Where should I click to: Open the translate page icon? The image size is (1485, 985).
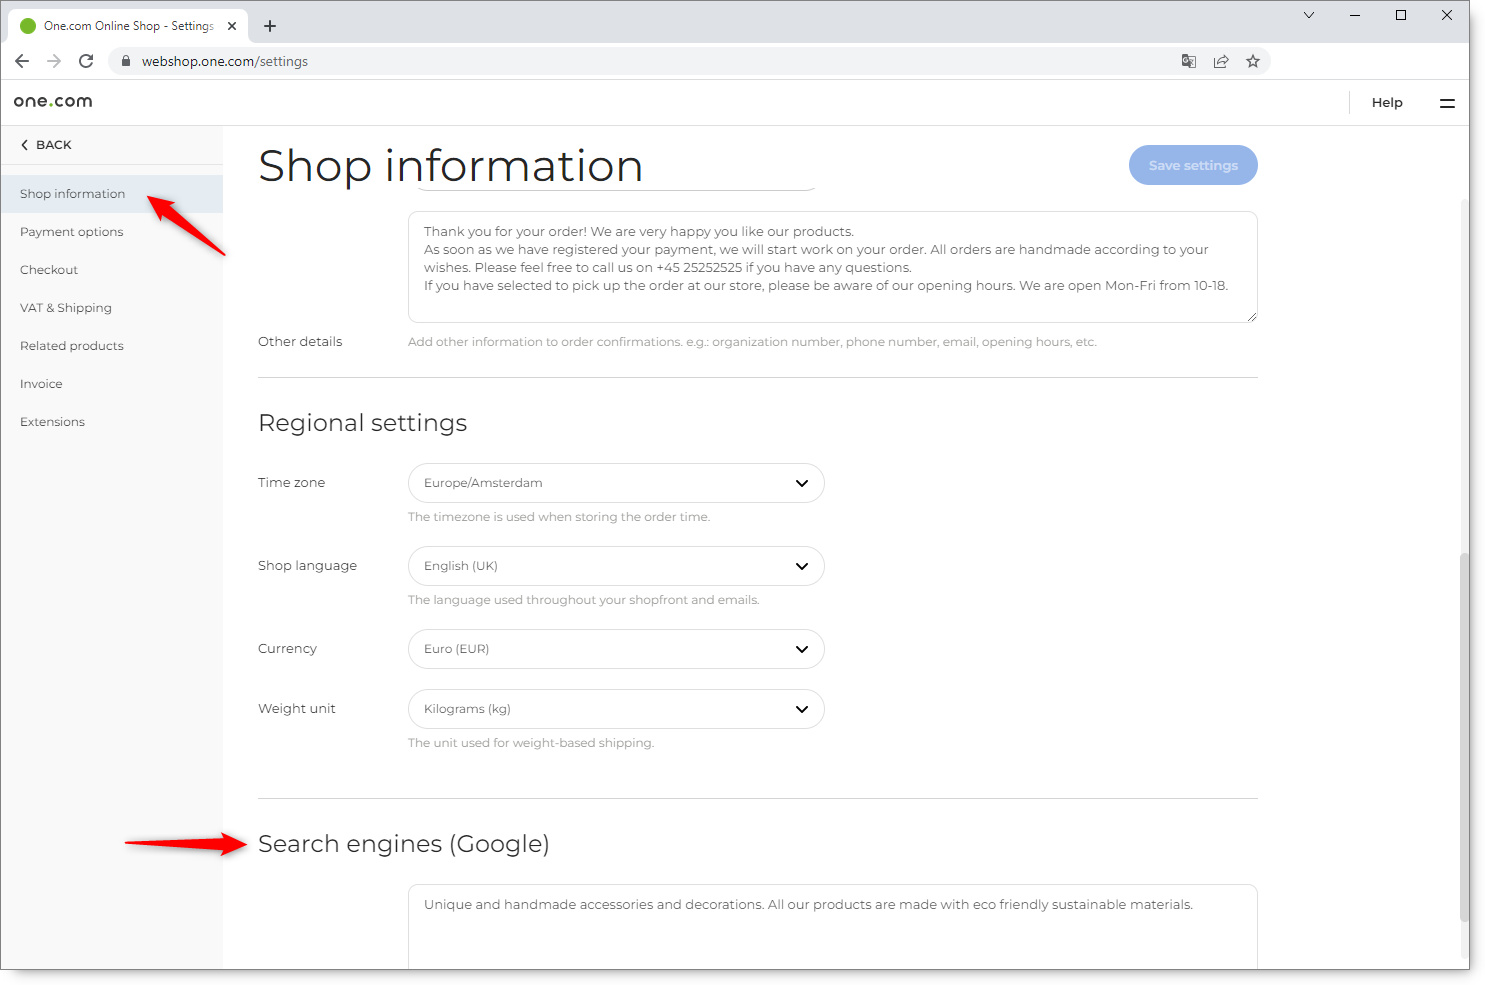tap(1189, 61)
